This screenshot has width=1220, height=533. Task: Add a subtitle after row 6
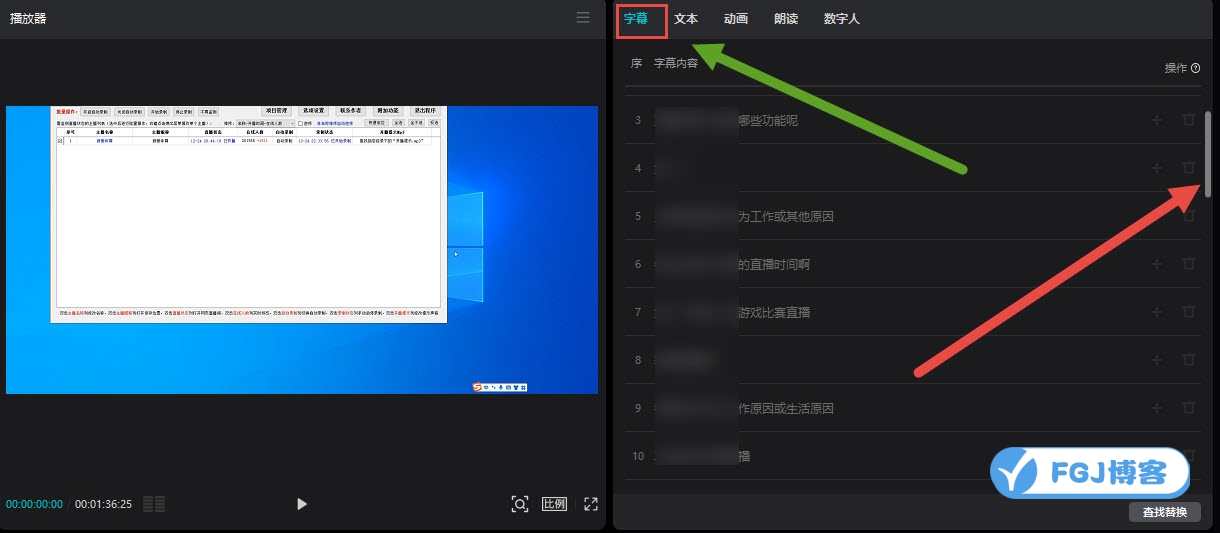coord(1157,264)
